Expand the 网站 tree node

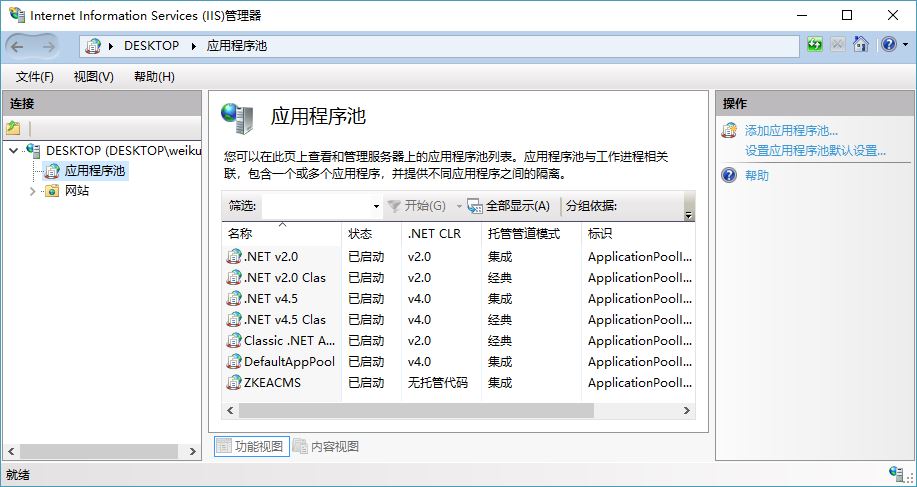click(x=32, y=191)
